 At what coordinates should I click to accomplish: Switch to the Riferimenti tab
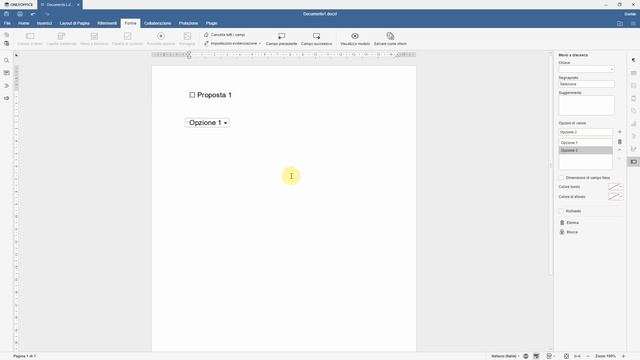(107, 23)
